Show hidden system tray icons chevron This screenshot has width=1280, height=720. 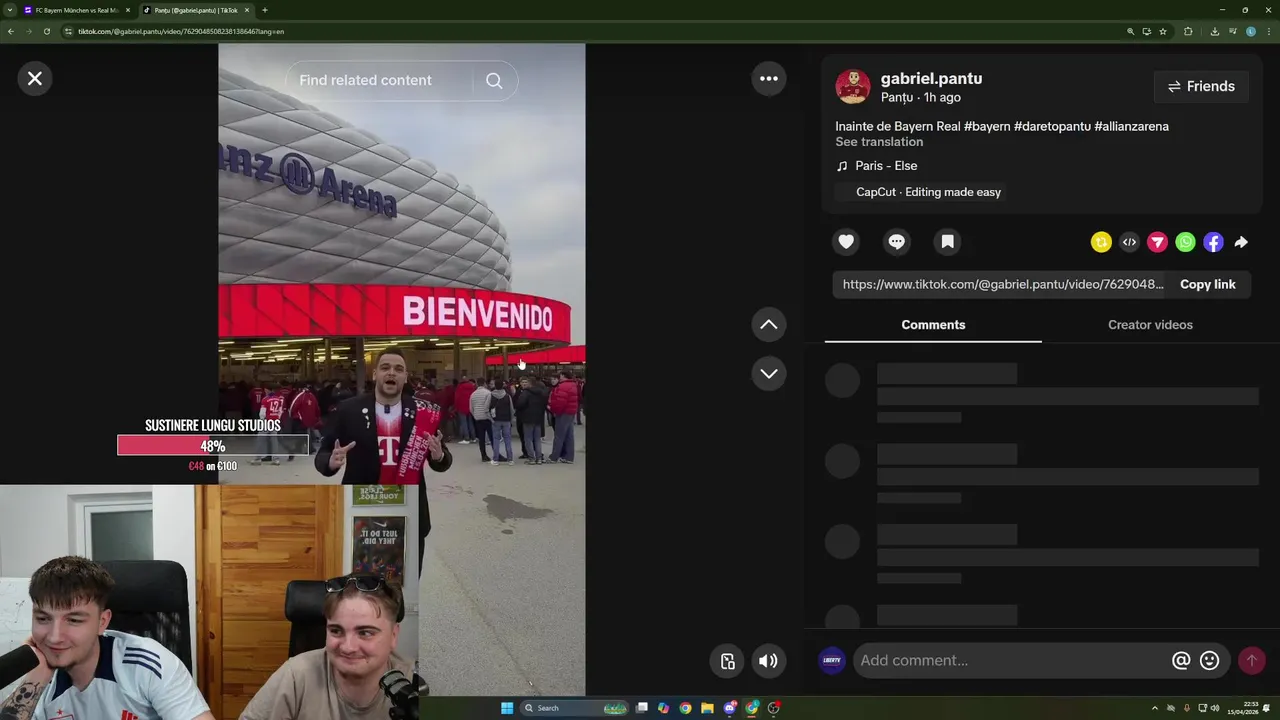[x=1155, y=708]
